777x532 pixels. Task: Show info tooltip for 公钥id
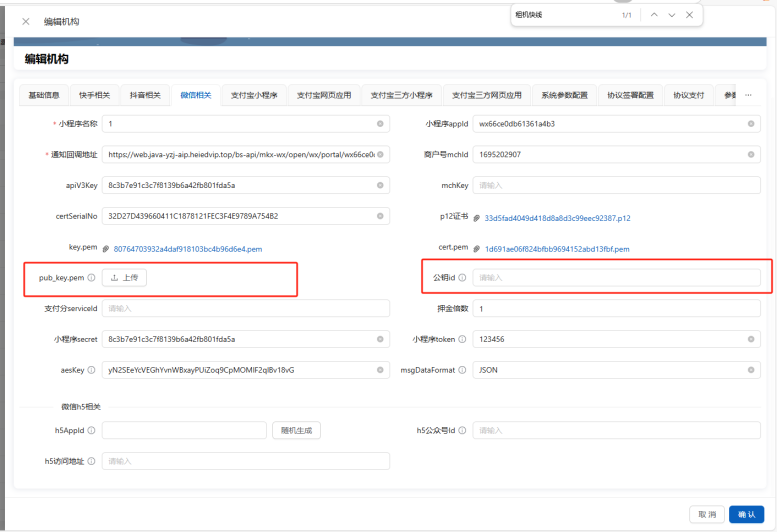point(462,278)
